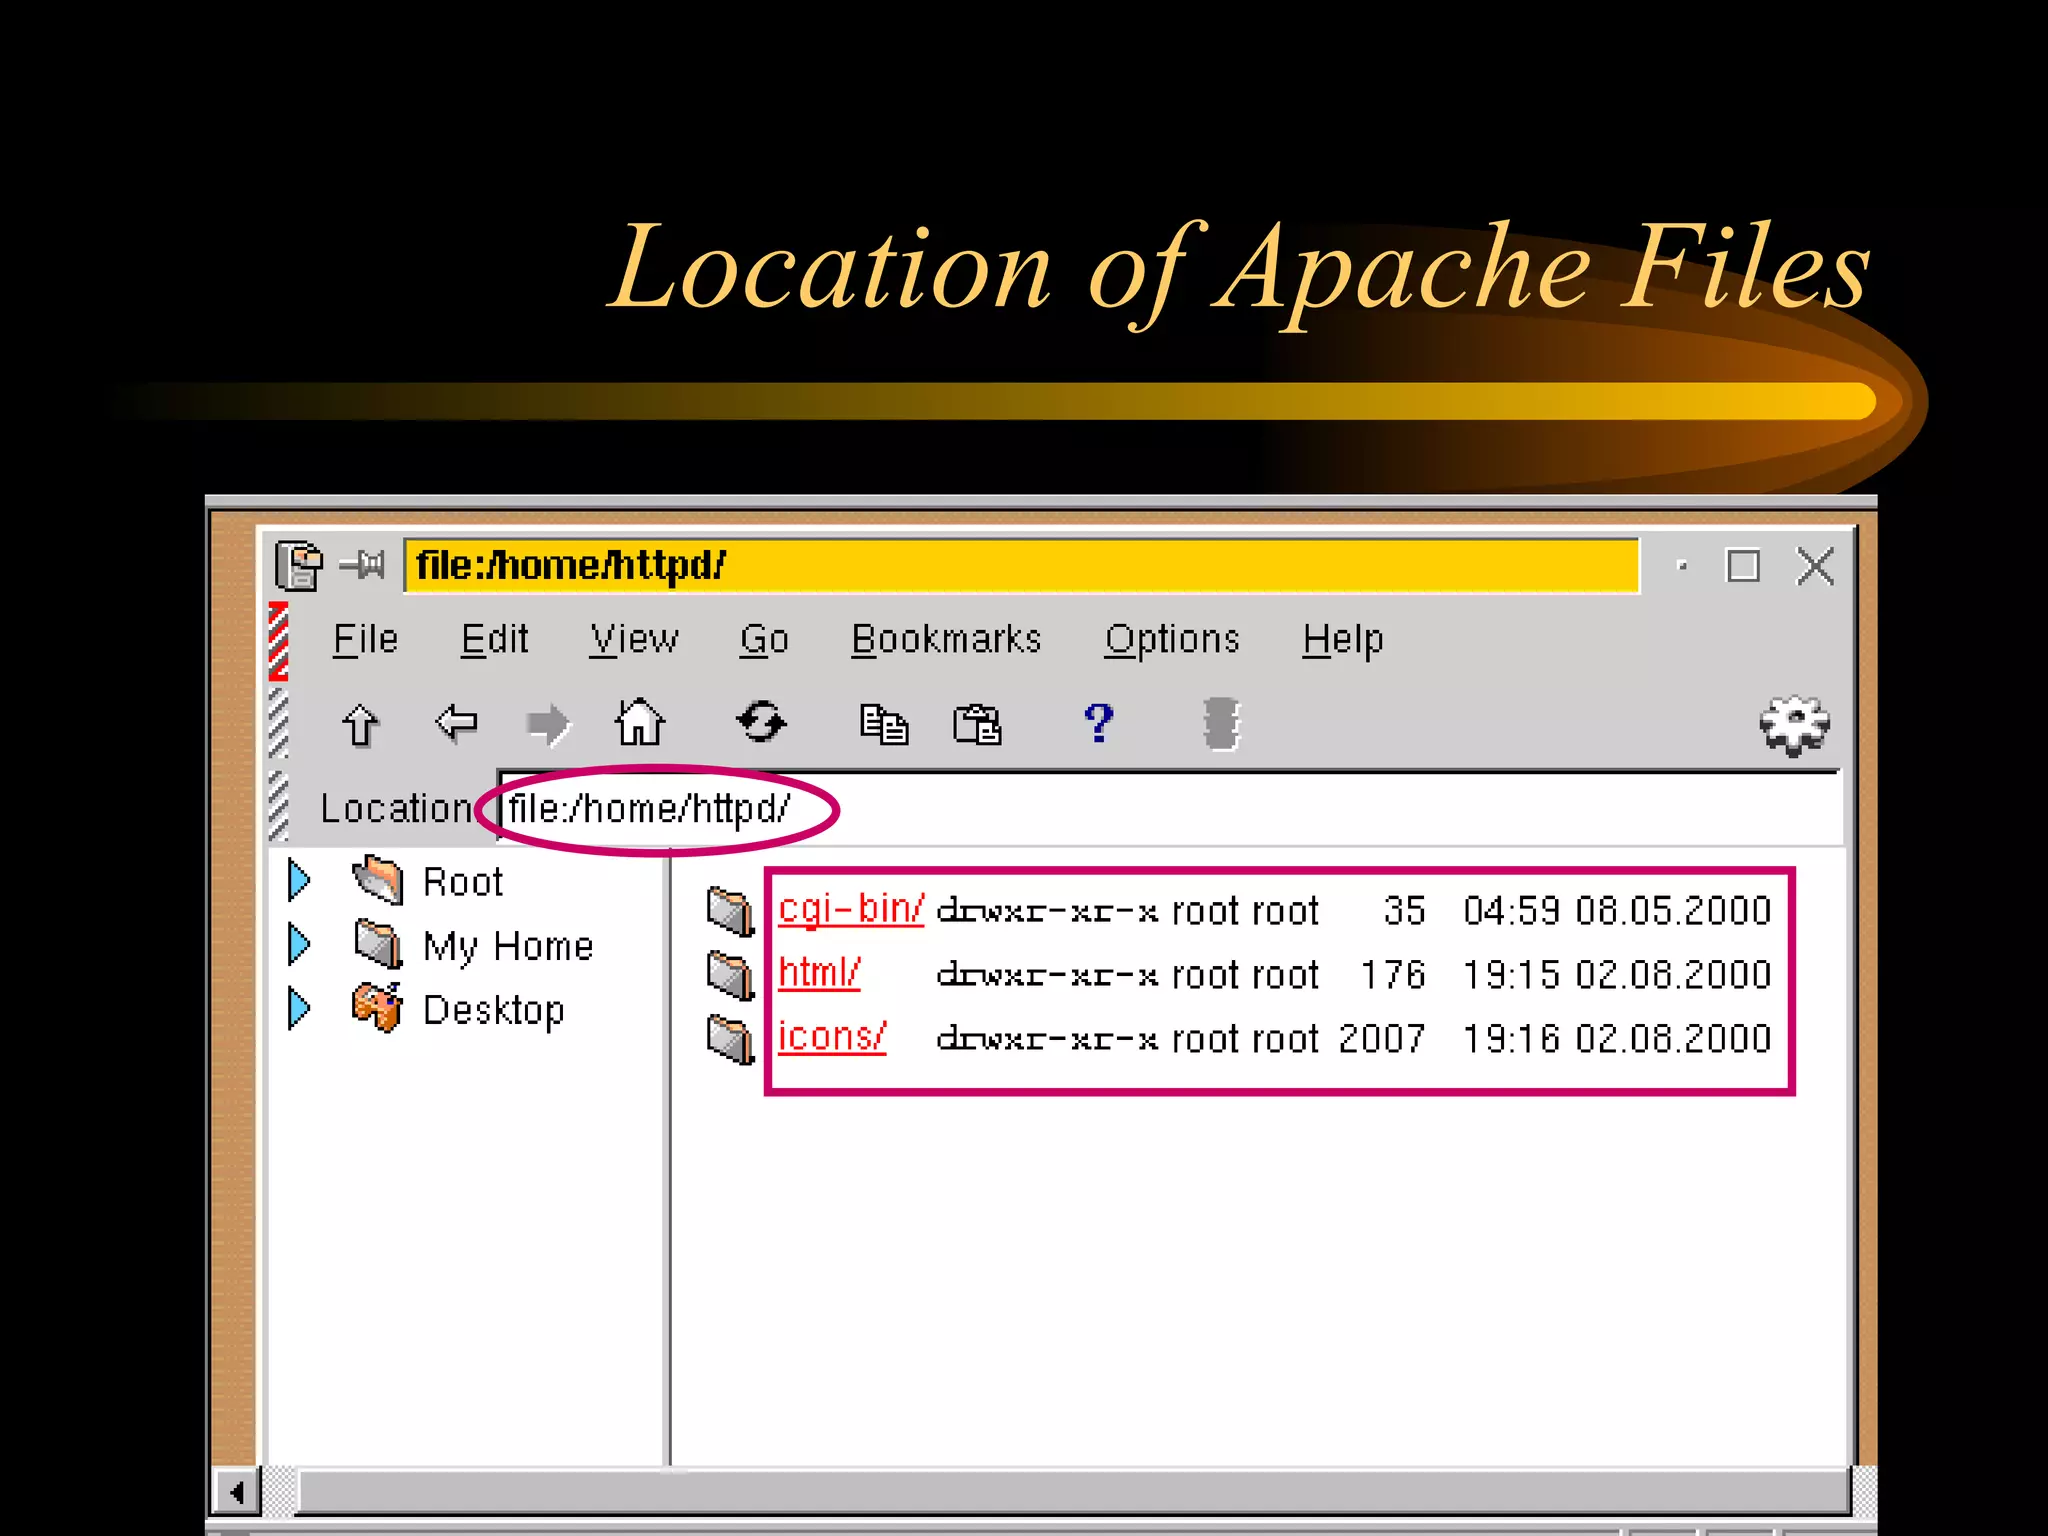This screenshot has width=2048, height=1536.
Task: Click the date 04:59 08.05.2000
Action: [1617, 911]
